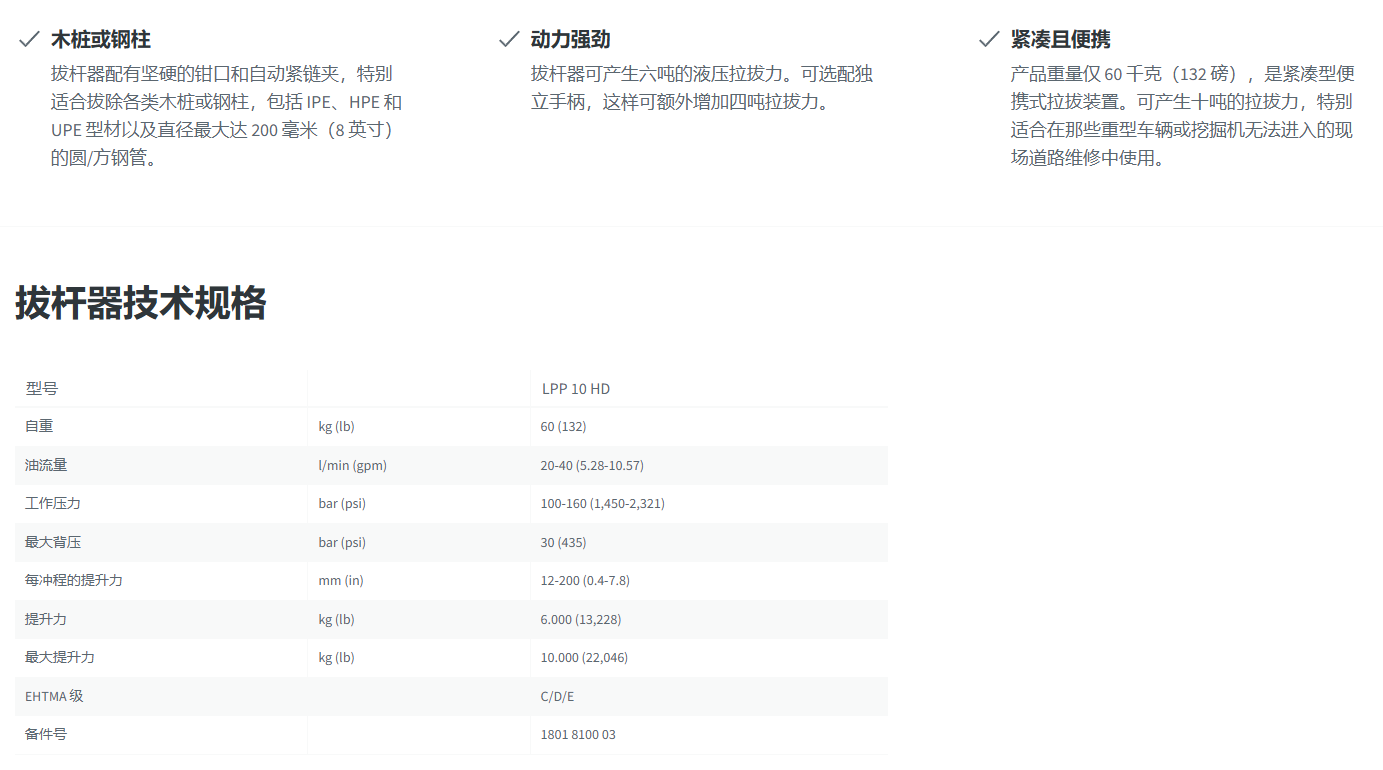Click bar (psi) unit in 工作压力 row
Viewport: 1383px width, 770px height.
pos(342,504)
